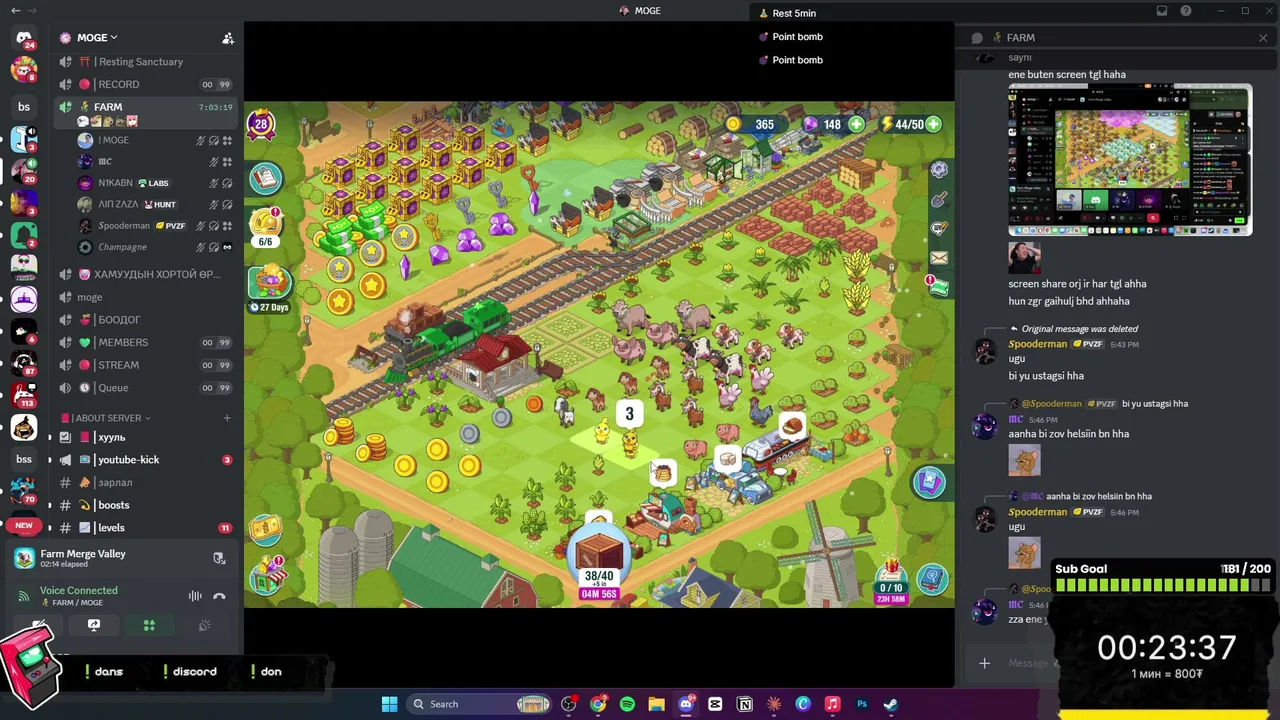Image resolution: width=1280 pixels, height=720 pixels.
Task: Open N1KABN user in voice list
Action: [x=155, y=183]
